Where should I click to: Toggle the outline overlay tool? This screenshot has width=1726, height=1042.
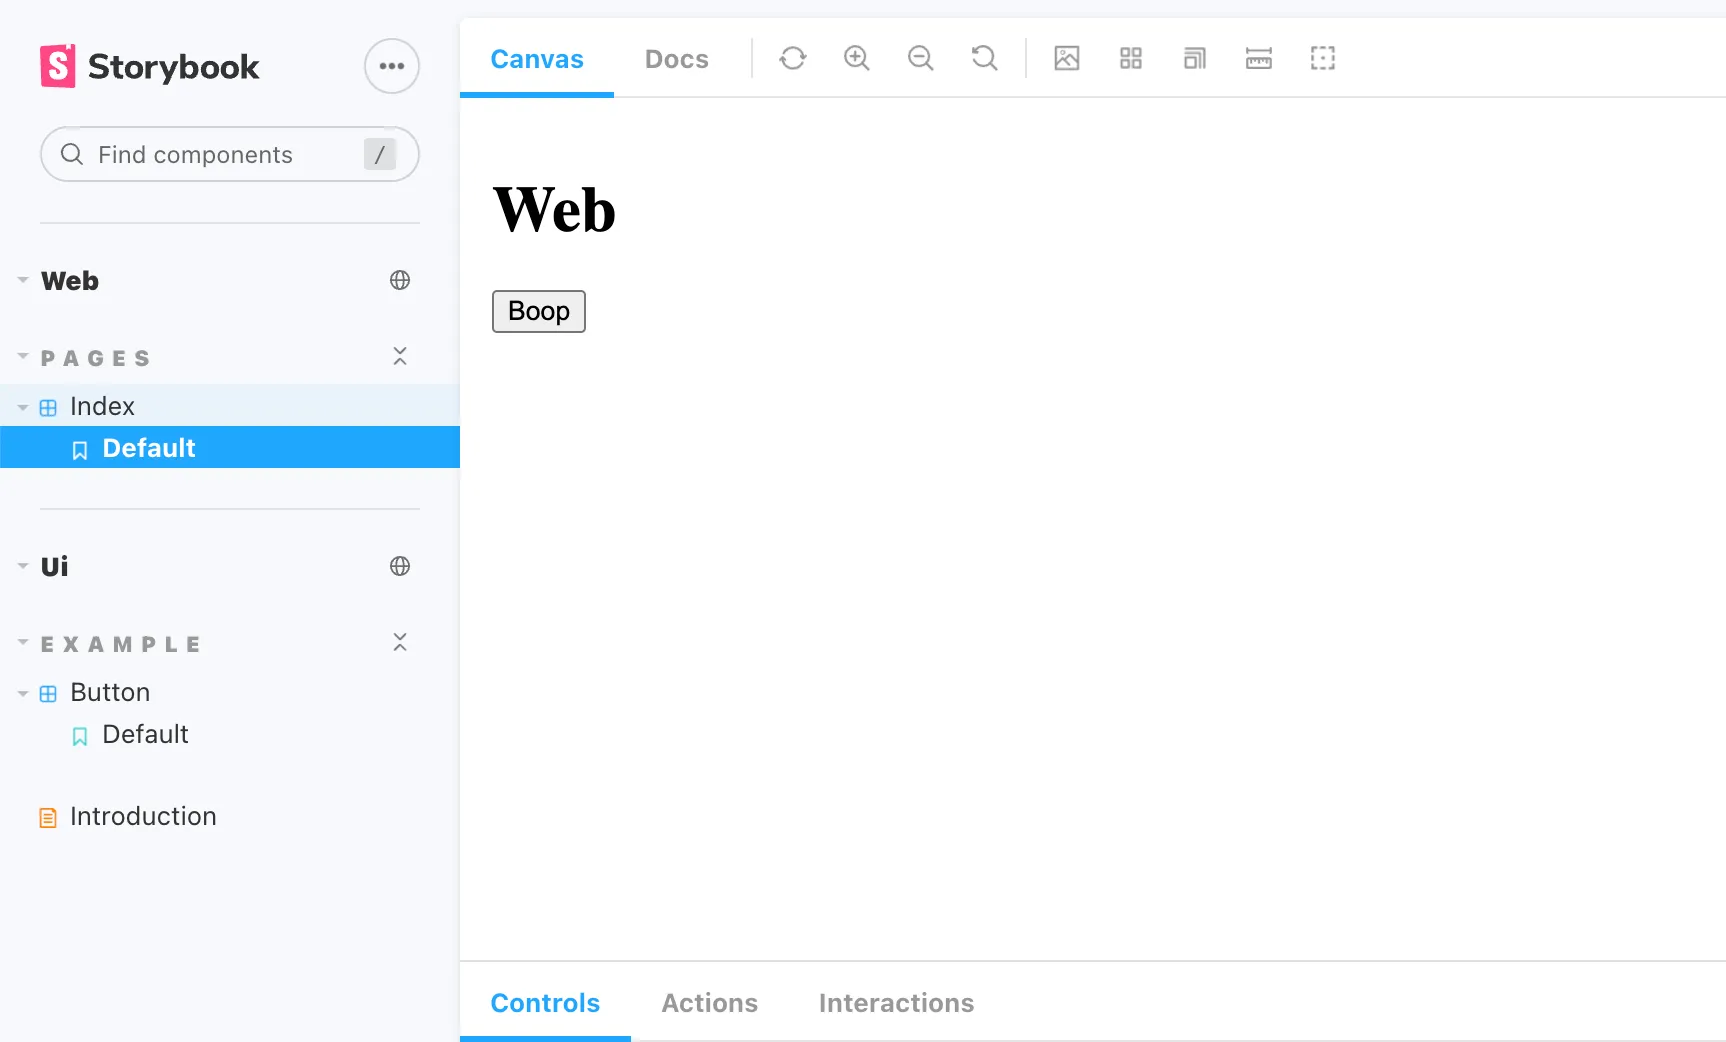1323,58
